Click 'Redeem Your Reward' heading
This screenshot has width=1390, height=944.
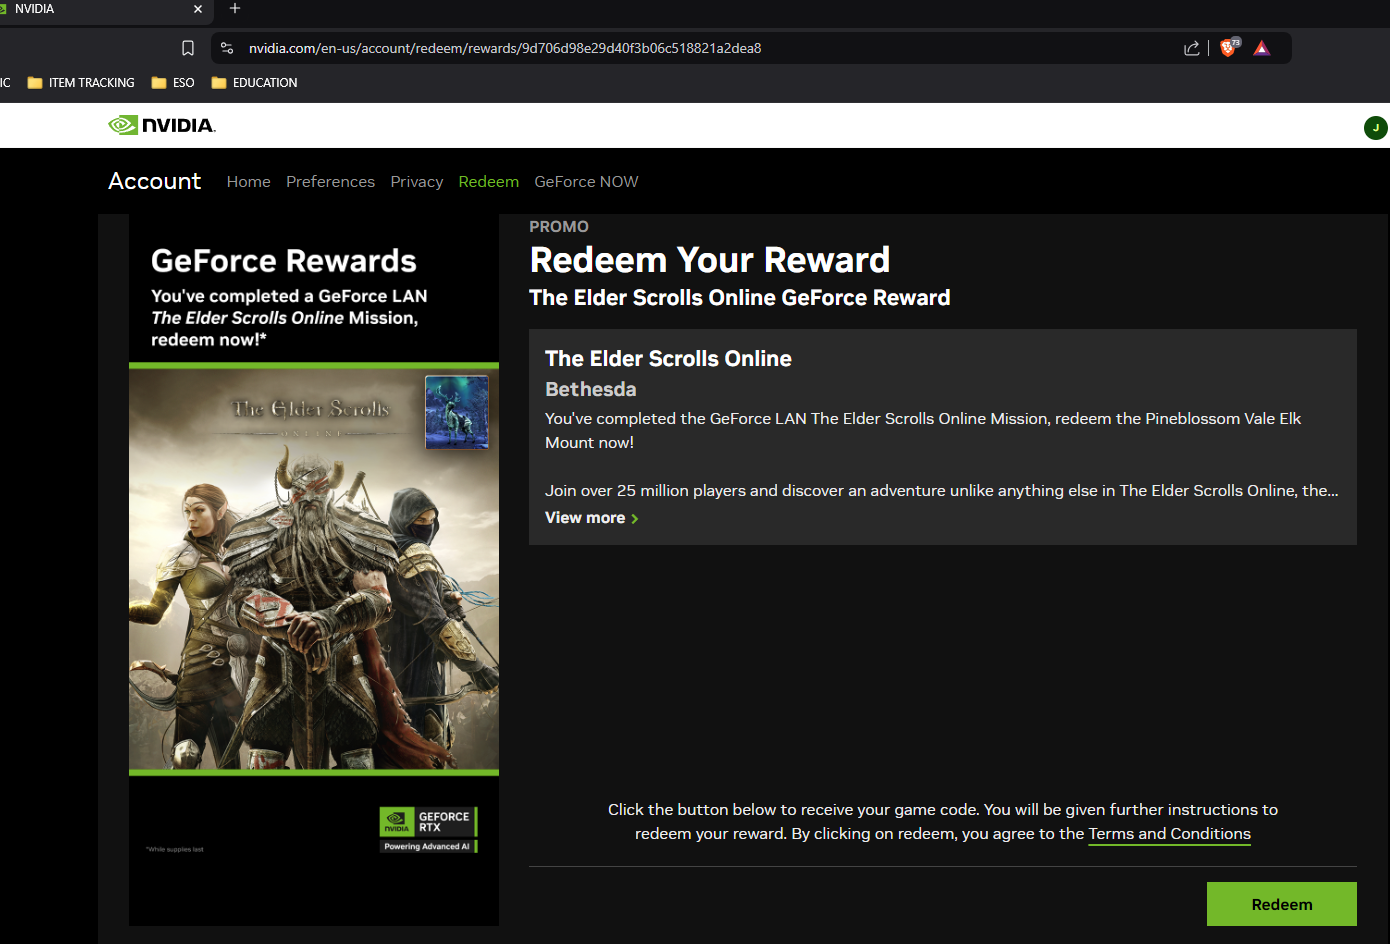point(710,260)
